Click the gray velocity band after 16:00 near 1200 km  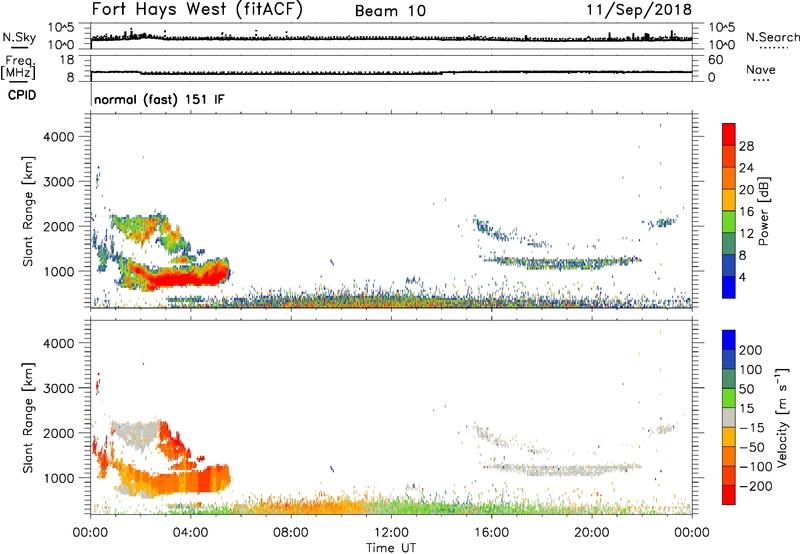(x=561, y=468)
